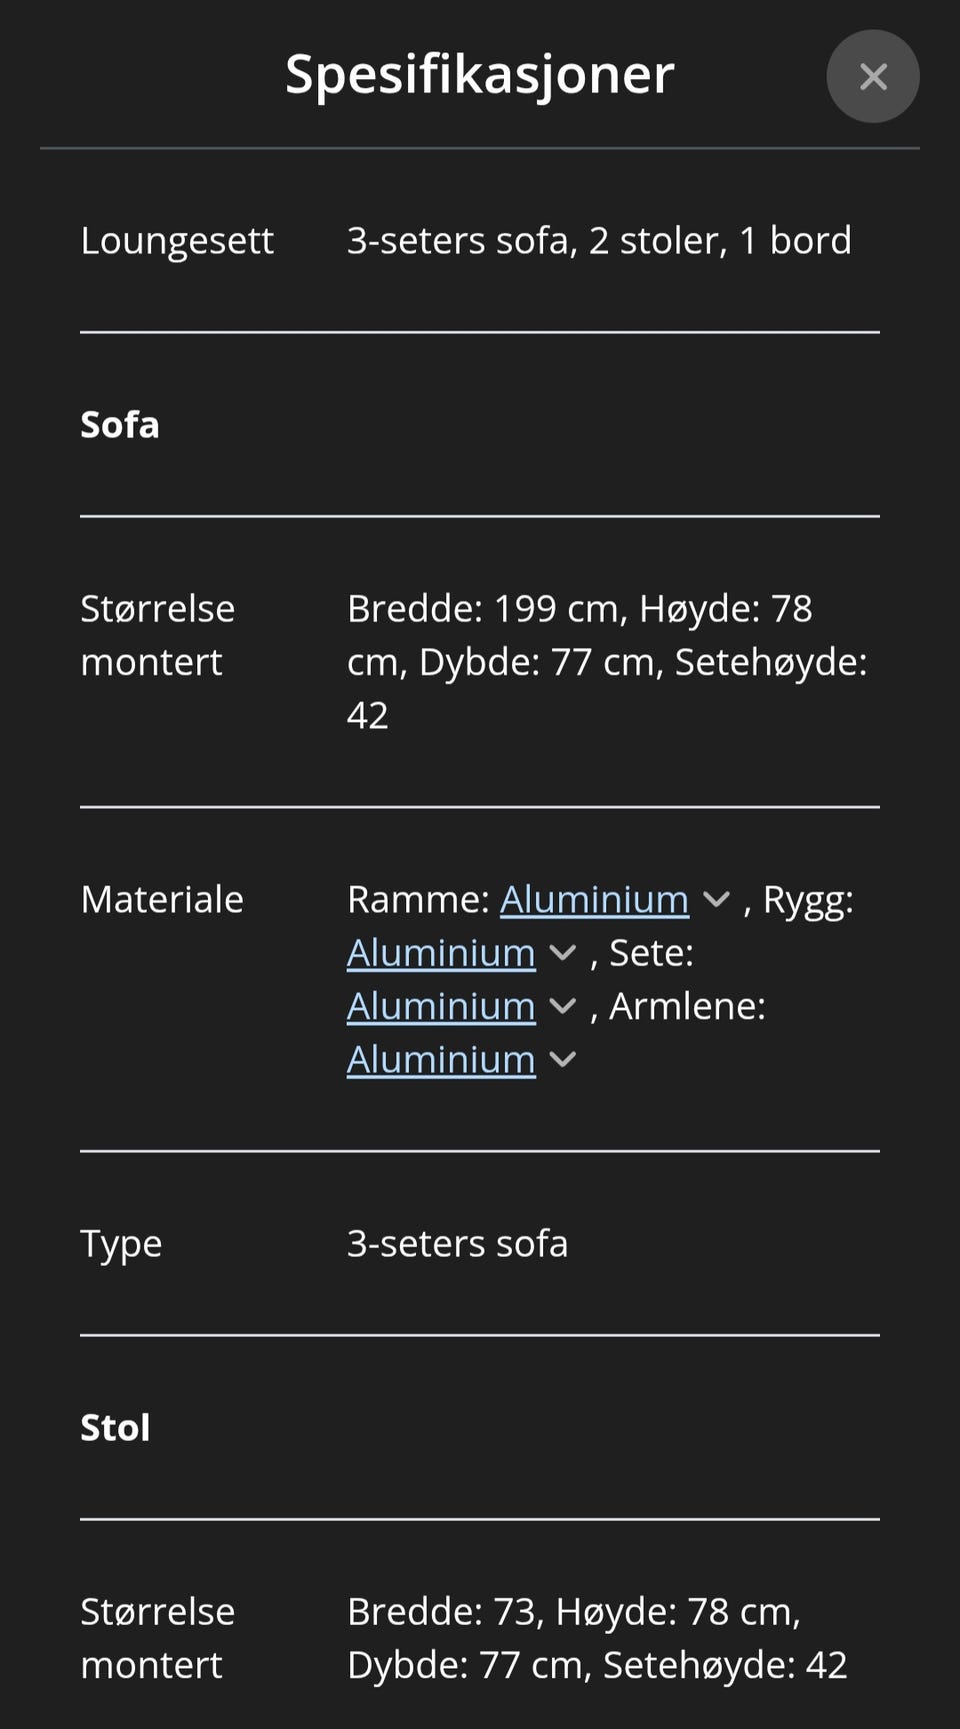This screenshot has width=960, height=1729.
Task: Tap the Materiale row label
Action: click(162, 900)
